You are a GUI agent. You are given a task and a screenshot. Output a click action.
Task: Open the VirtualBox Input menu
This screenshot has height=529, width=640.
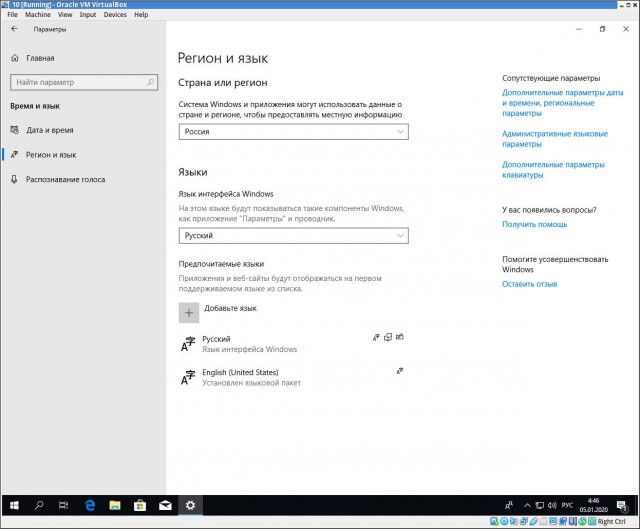click(x=88, y=15)
